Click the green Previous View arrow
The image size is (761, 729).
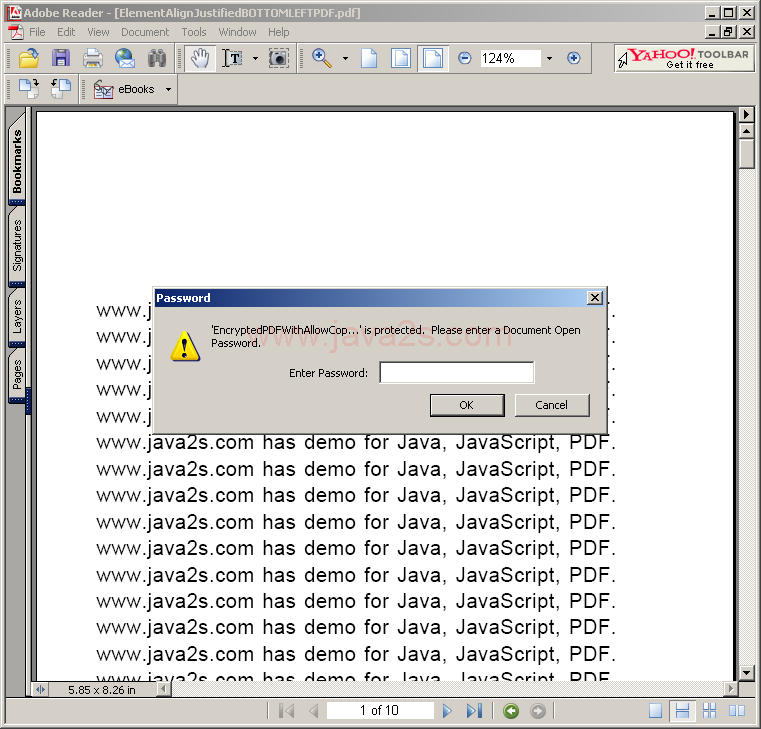click(511, 711)
